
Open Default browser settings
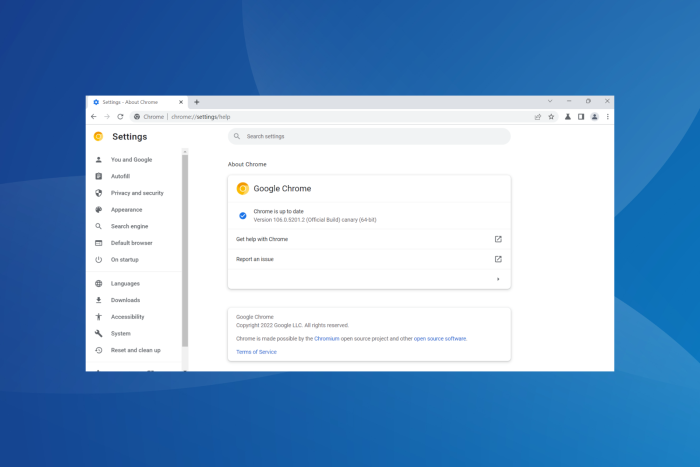point(134,243)
